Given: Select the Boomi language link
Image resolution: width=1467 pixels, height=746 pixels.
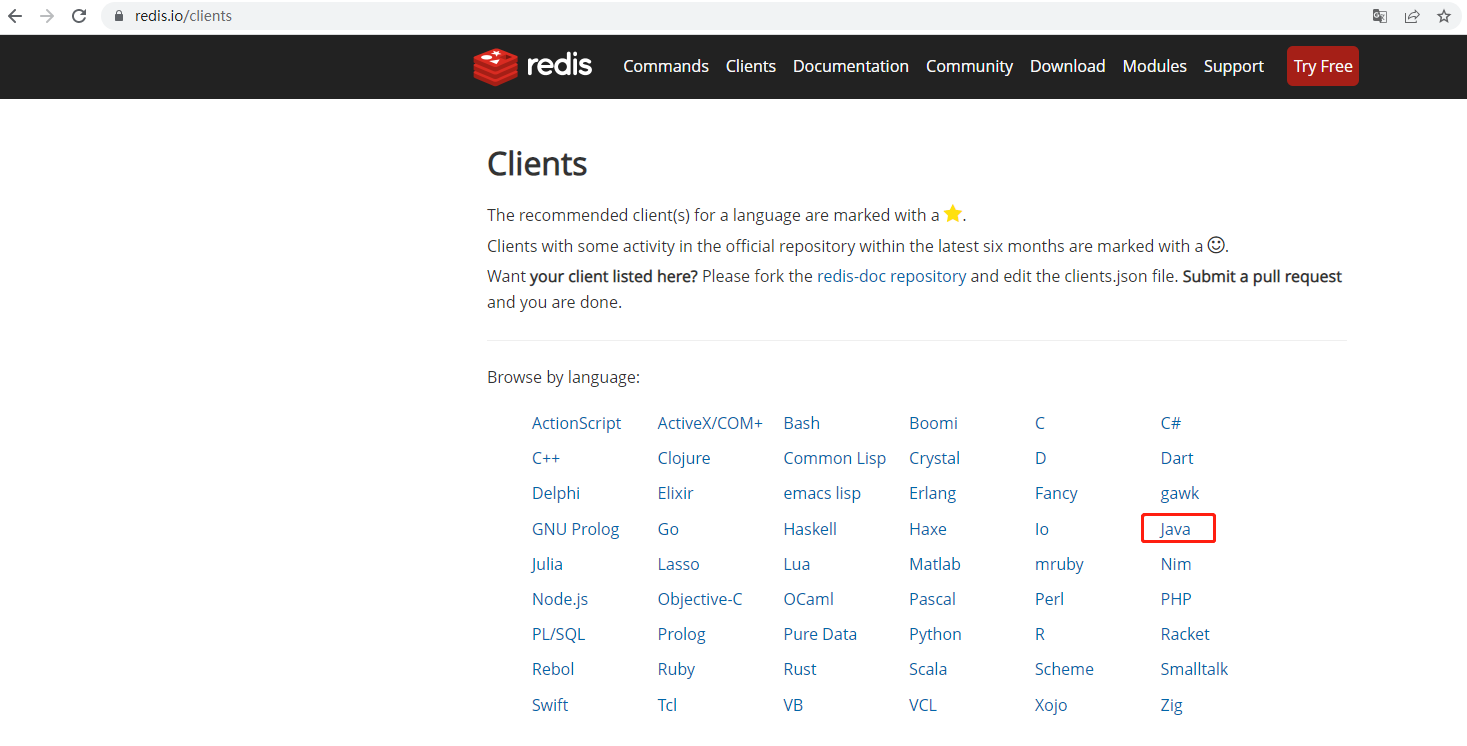Looking at the screenshot, I should click(x=934, y=423).
